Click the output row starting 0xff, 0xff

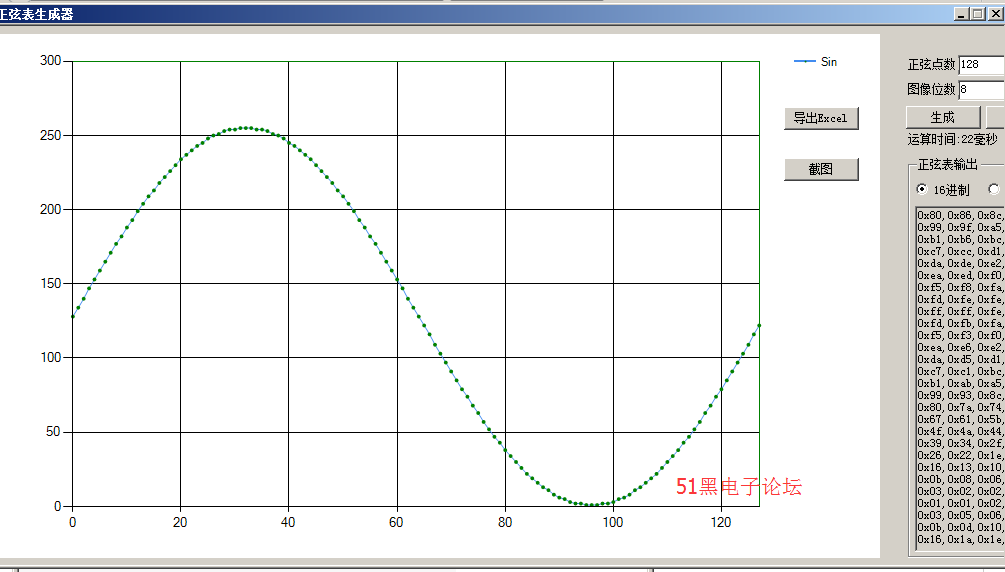[x=960, y=311]
